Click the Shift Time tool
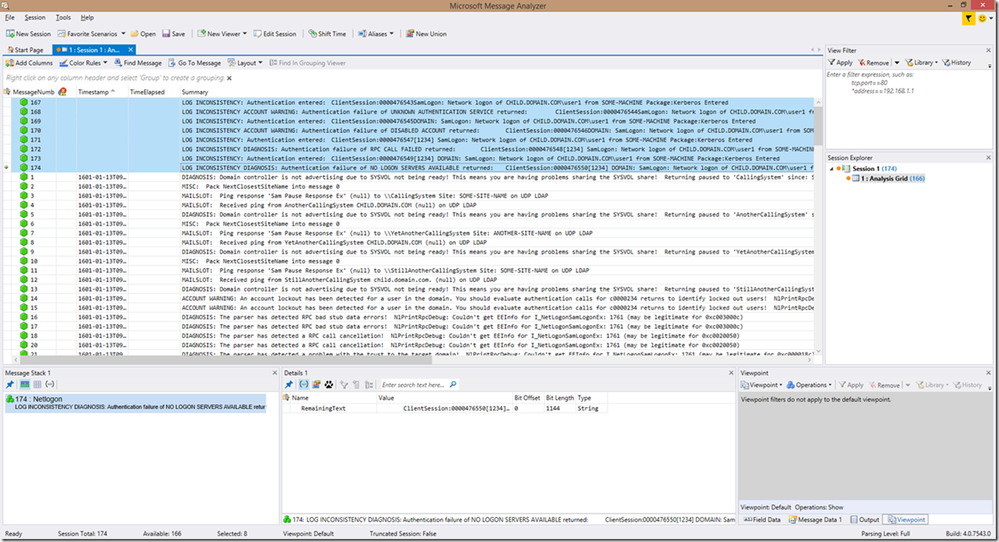This screenshot has width=999, height=542. [327, 34]
